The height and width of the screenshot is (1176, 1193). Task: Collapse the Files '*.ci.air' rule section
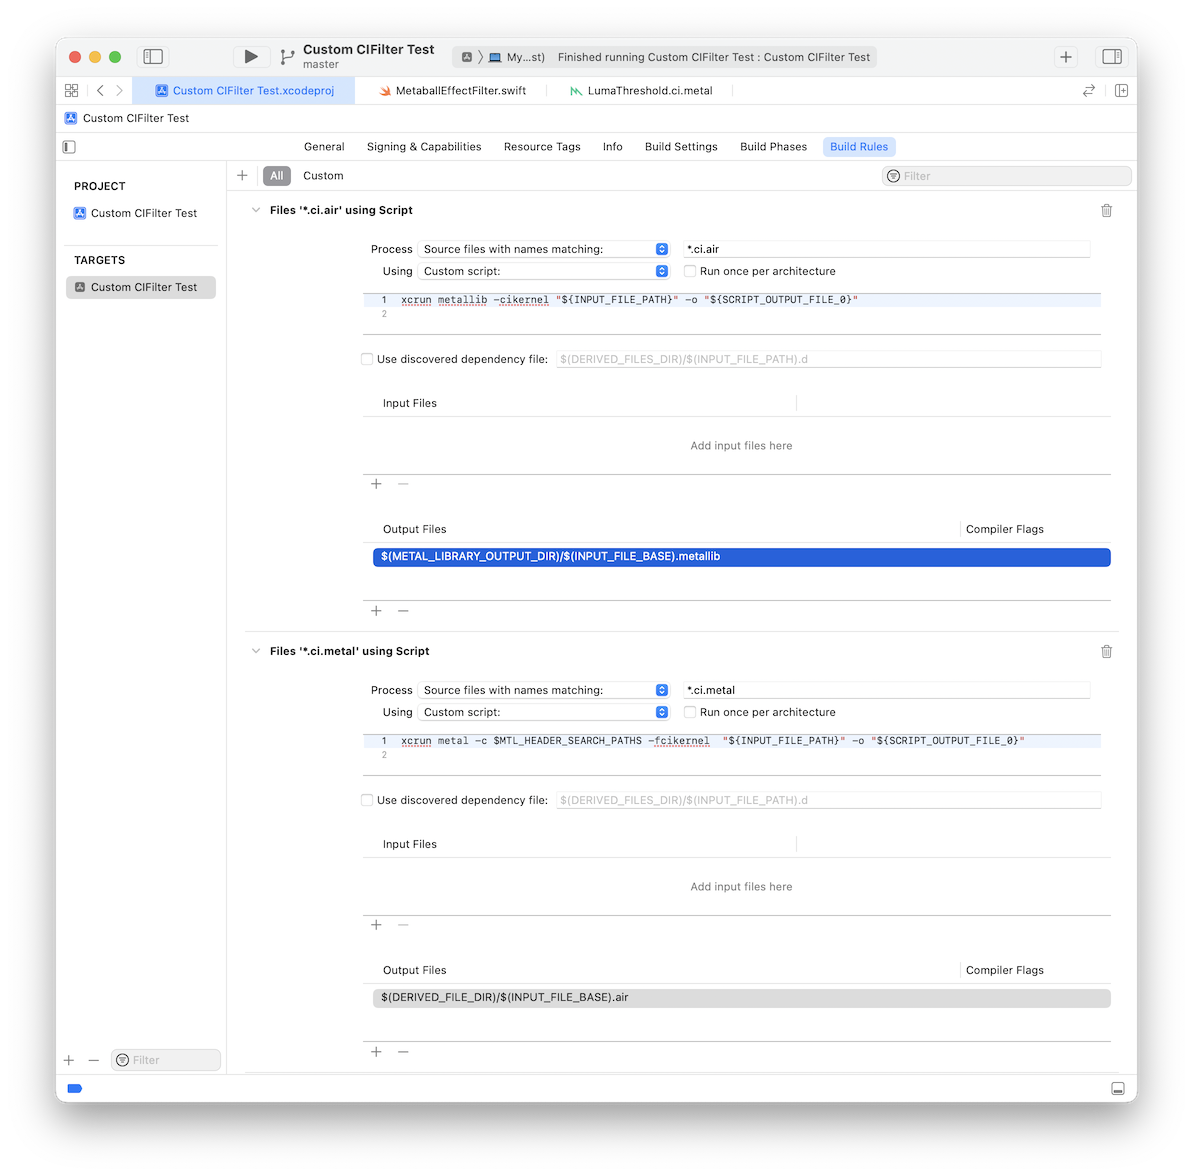point(256,210)
